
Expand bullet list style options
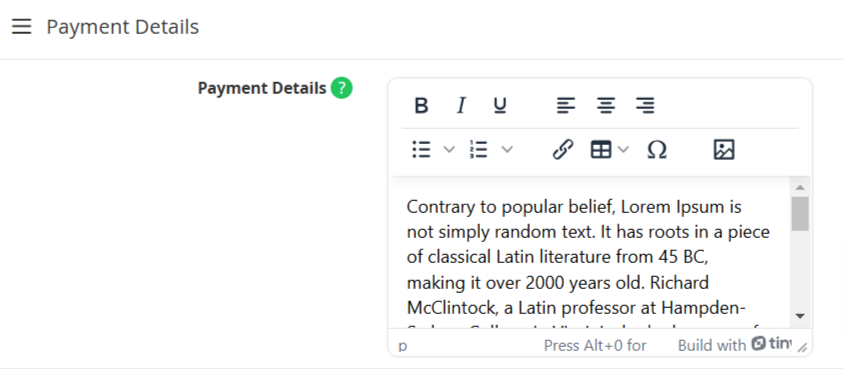[x=449, y=150]
